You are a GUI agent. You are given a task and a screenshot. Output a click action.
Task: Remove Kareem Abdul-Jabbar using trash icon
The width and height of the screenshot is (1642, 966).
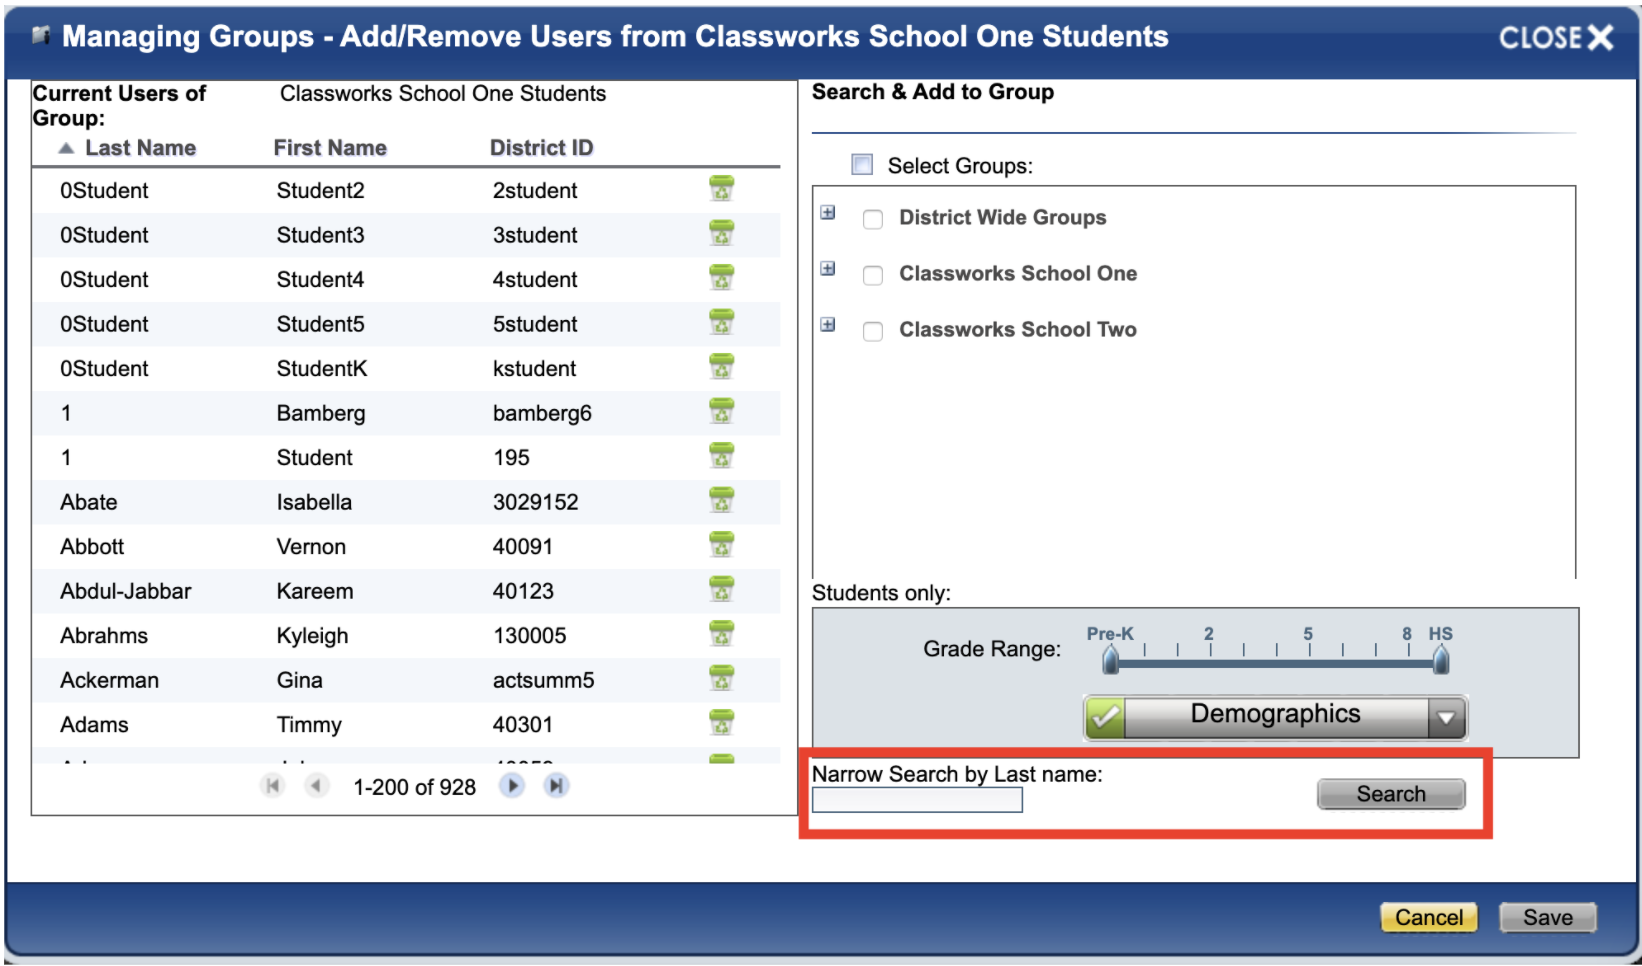coord(721,590)
